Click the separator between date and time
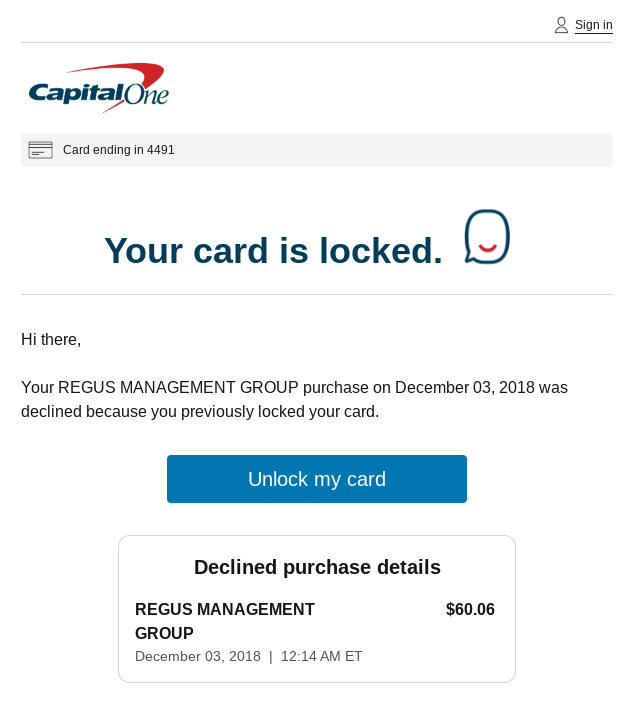The image size is (633, 712). click(x=271, y=657)
